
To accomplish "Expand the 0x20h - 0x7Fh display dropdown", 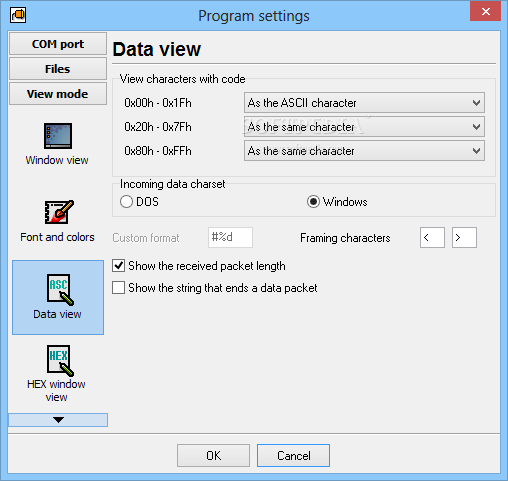I will click(364, 127).
